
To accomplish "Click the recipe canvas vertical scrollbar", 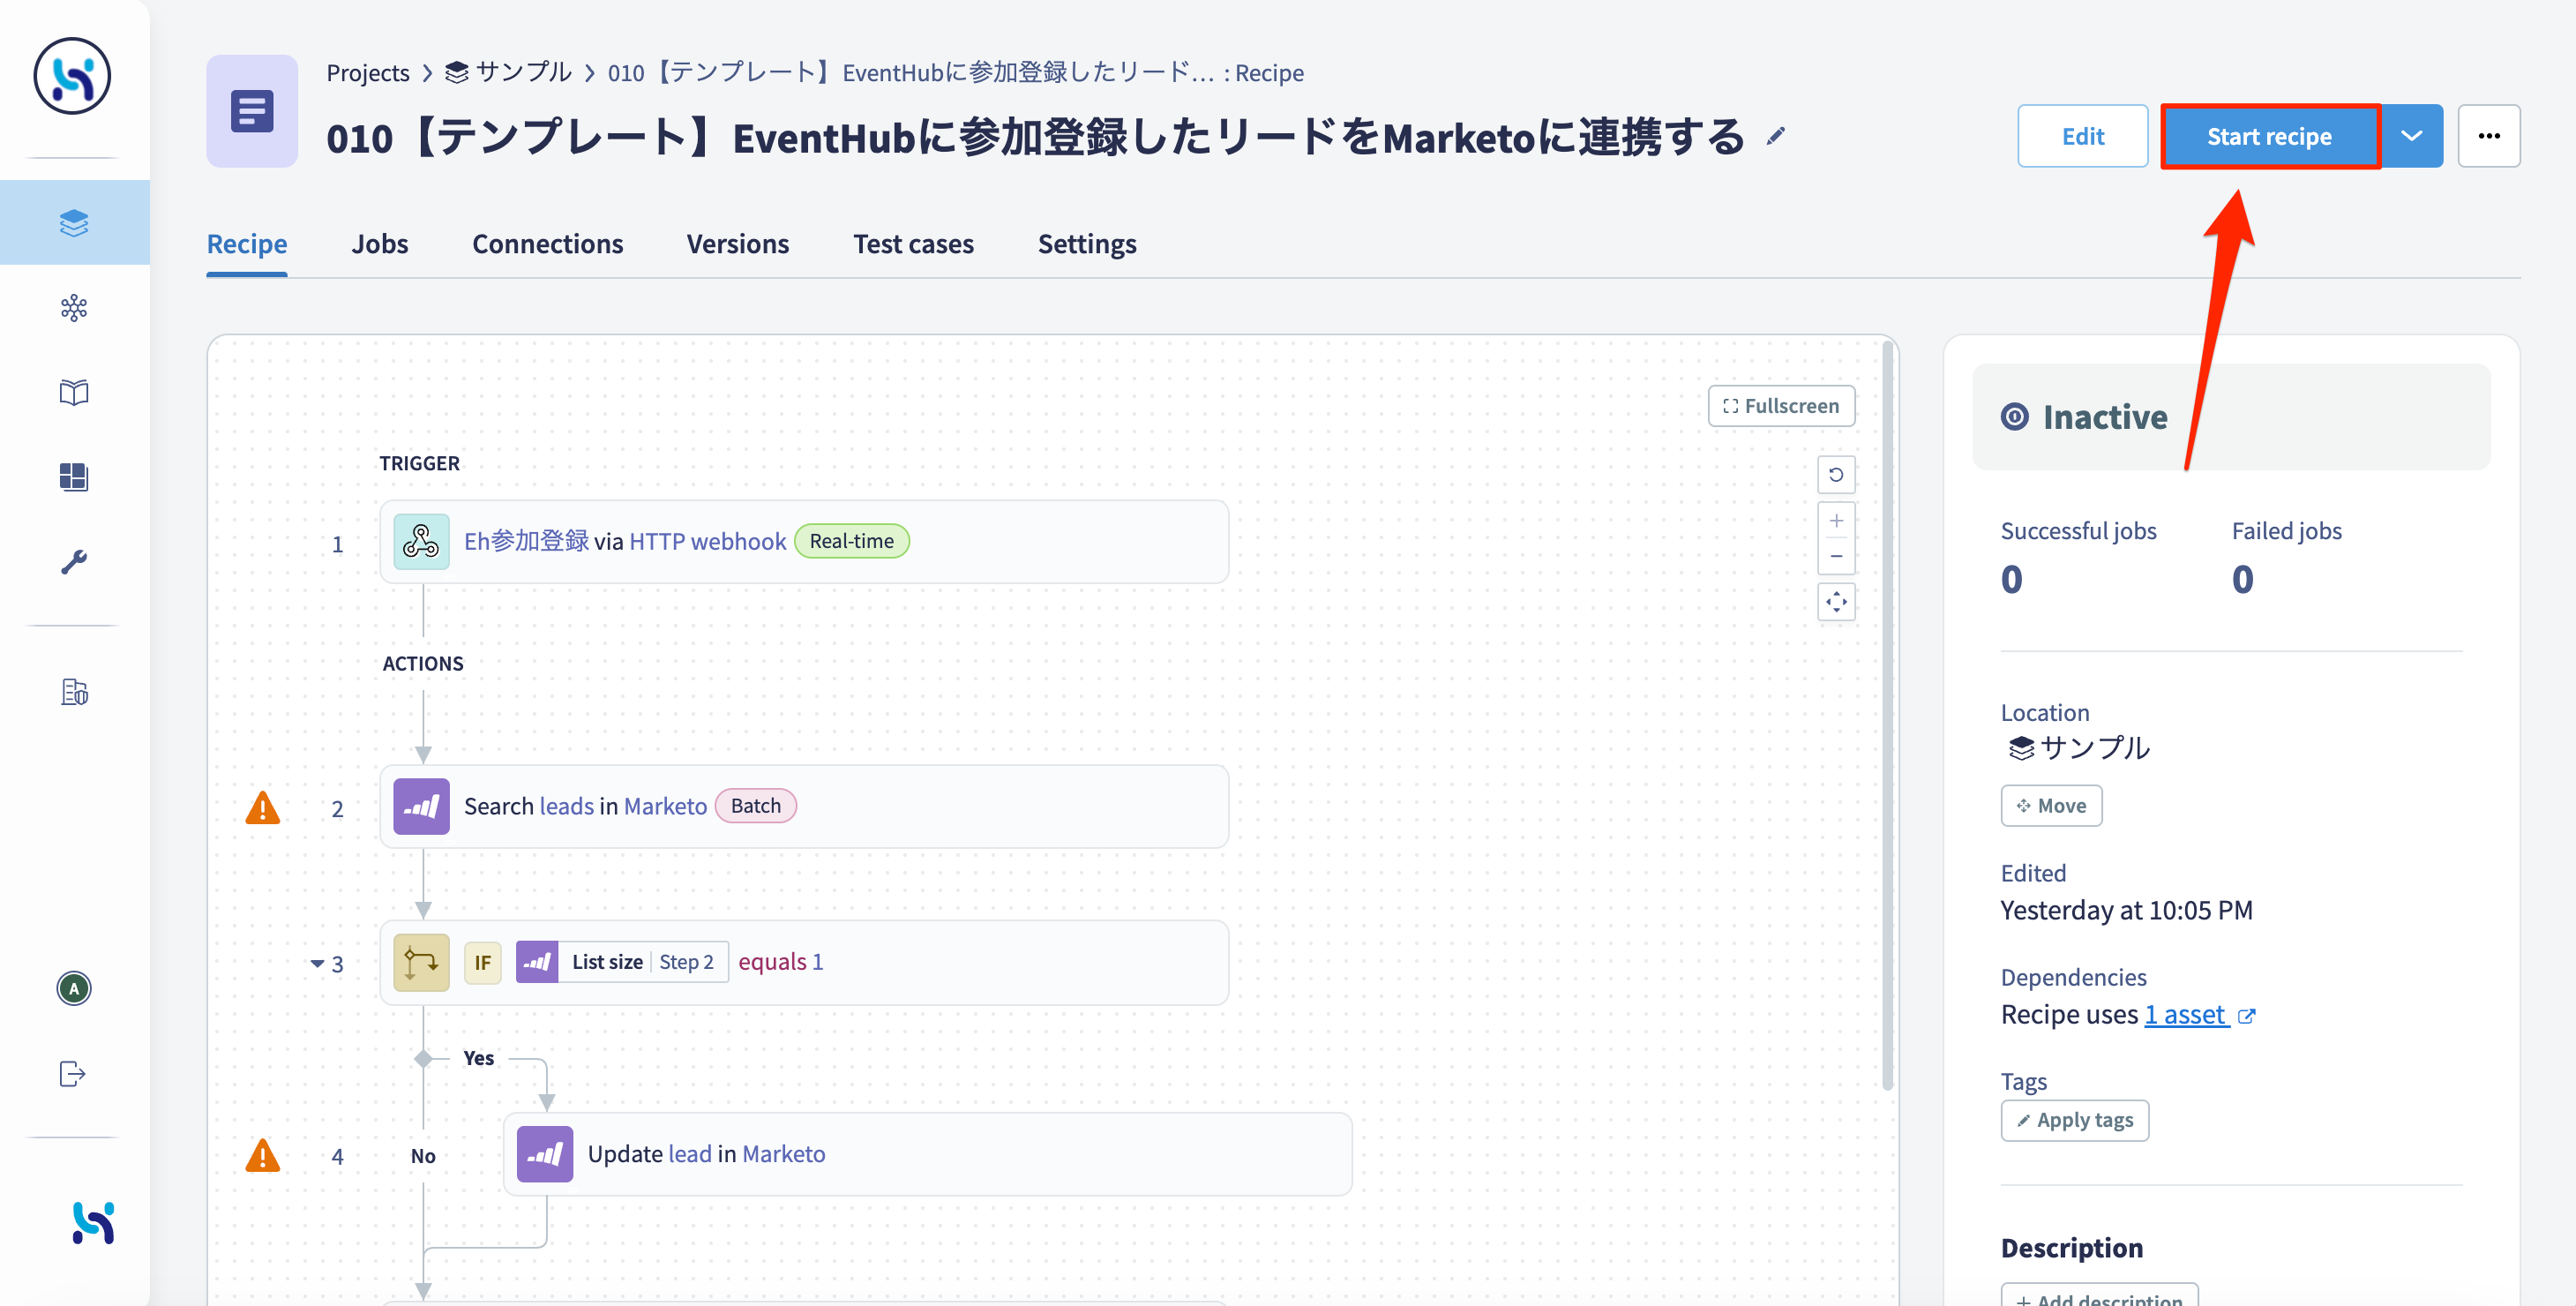I will coord(1888,716).
